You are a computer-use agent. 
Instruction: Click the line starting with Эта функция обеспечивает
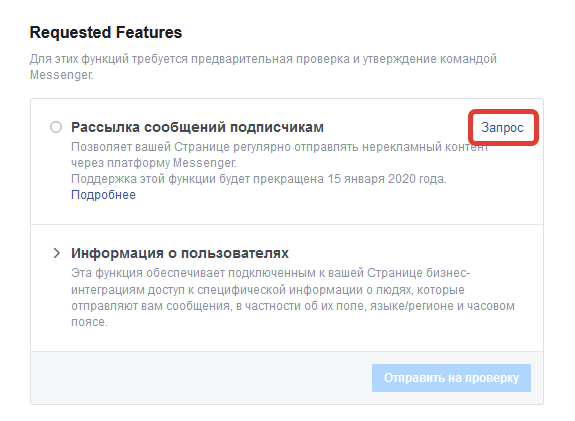271,273
